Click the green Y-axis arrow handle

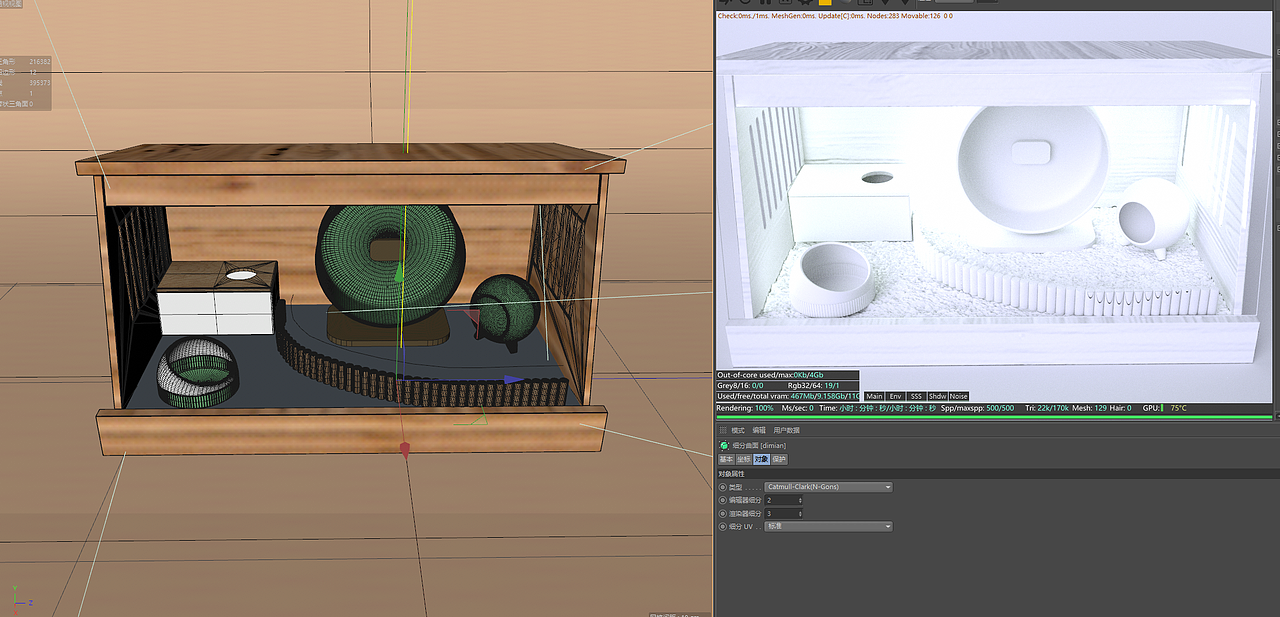[x=399, y=272]
